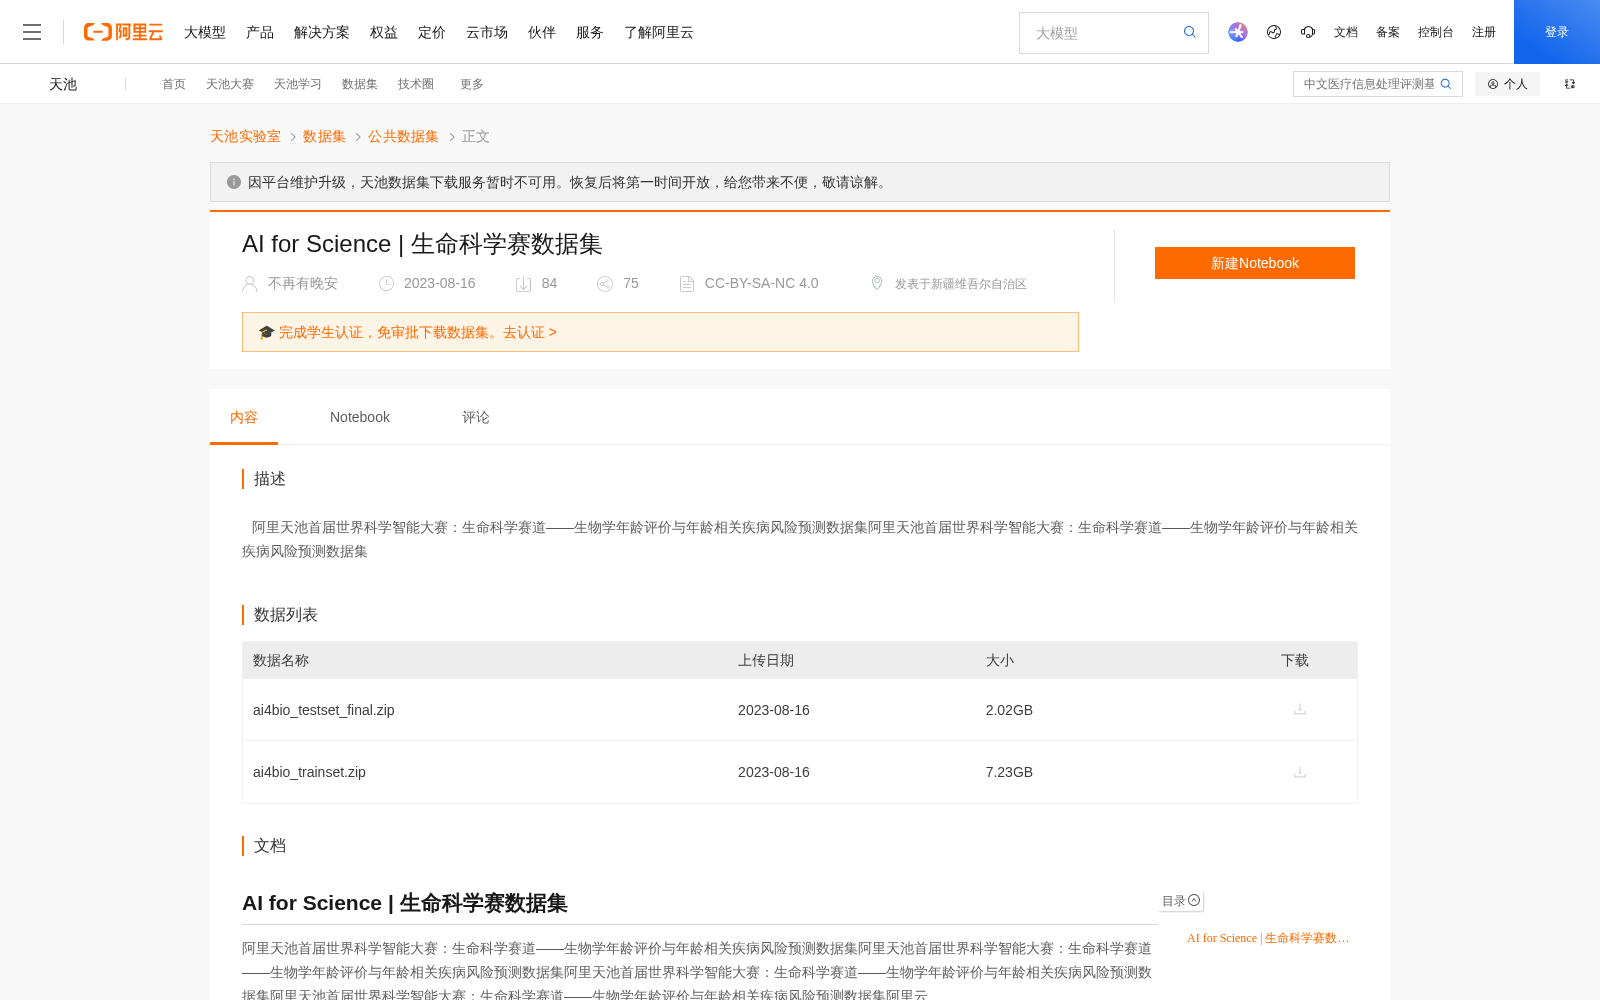Switch to the Notebook tab
Viewport: 1600px width, 1000px height.
(360, 417)
